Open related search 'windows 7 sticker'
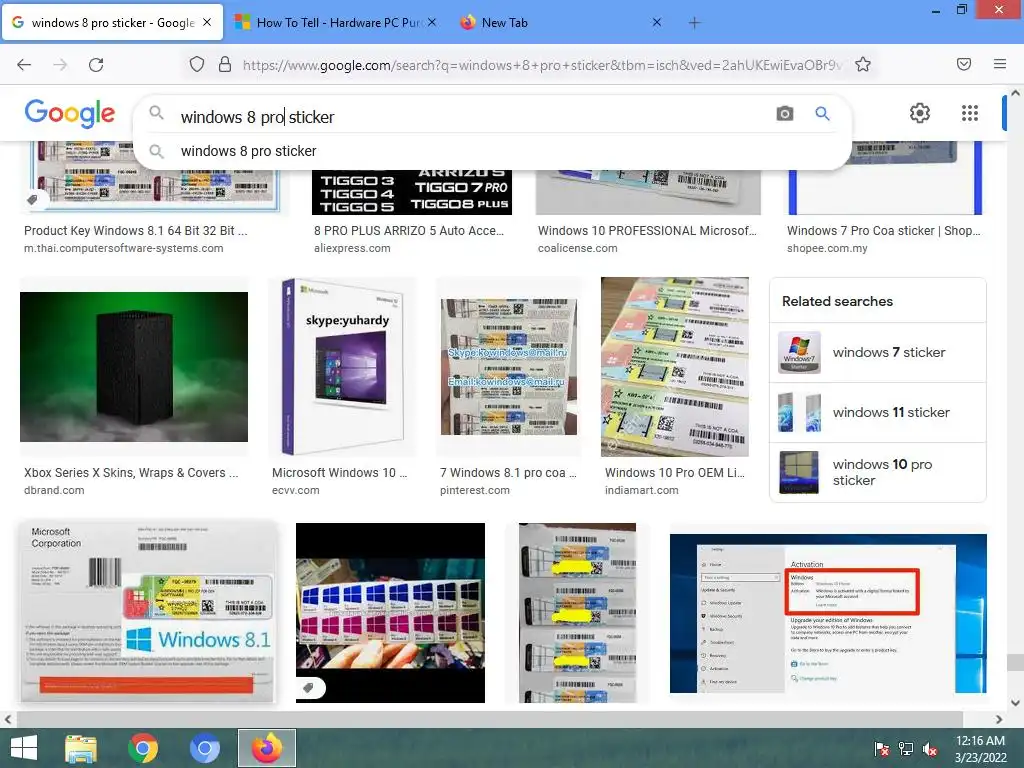This screenshot has height=768, width=1024. click(x=878, y=352)
